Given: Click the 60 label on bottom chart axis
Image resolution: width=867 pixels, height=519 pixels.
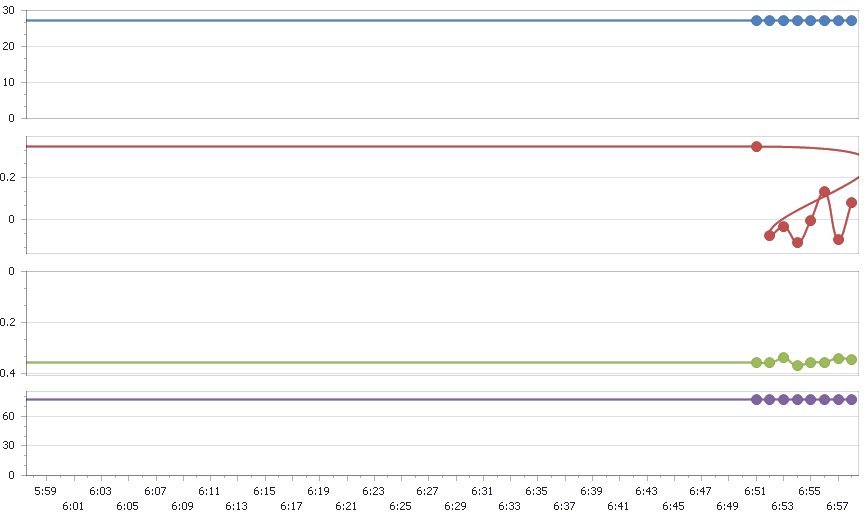Looking at the screenshot, I should coord(8,415).
